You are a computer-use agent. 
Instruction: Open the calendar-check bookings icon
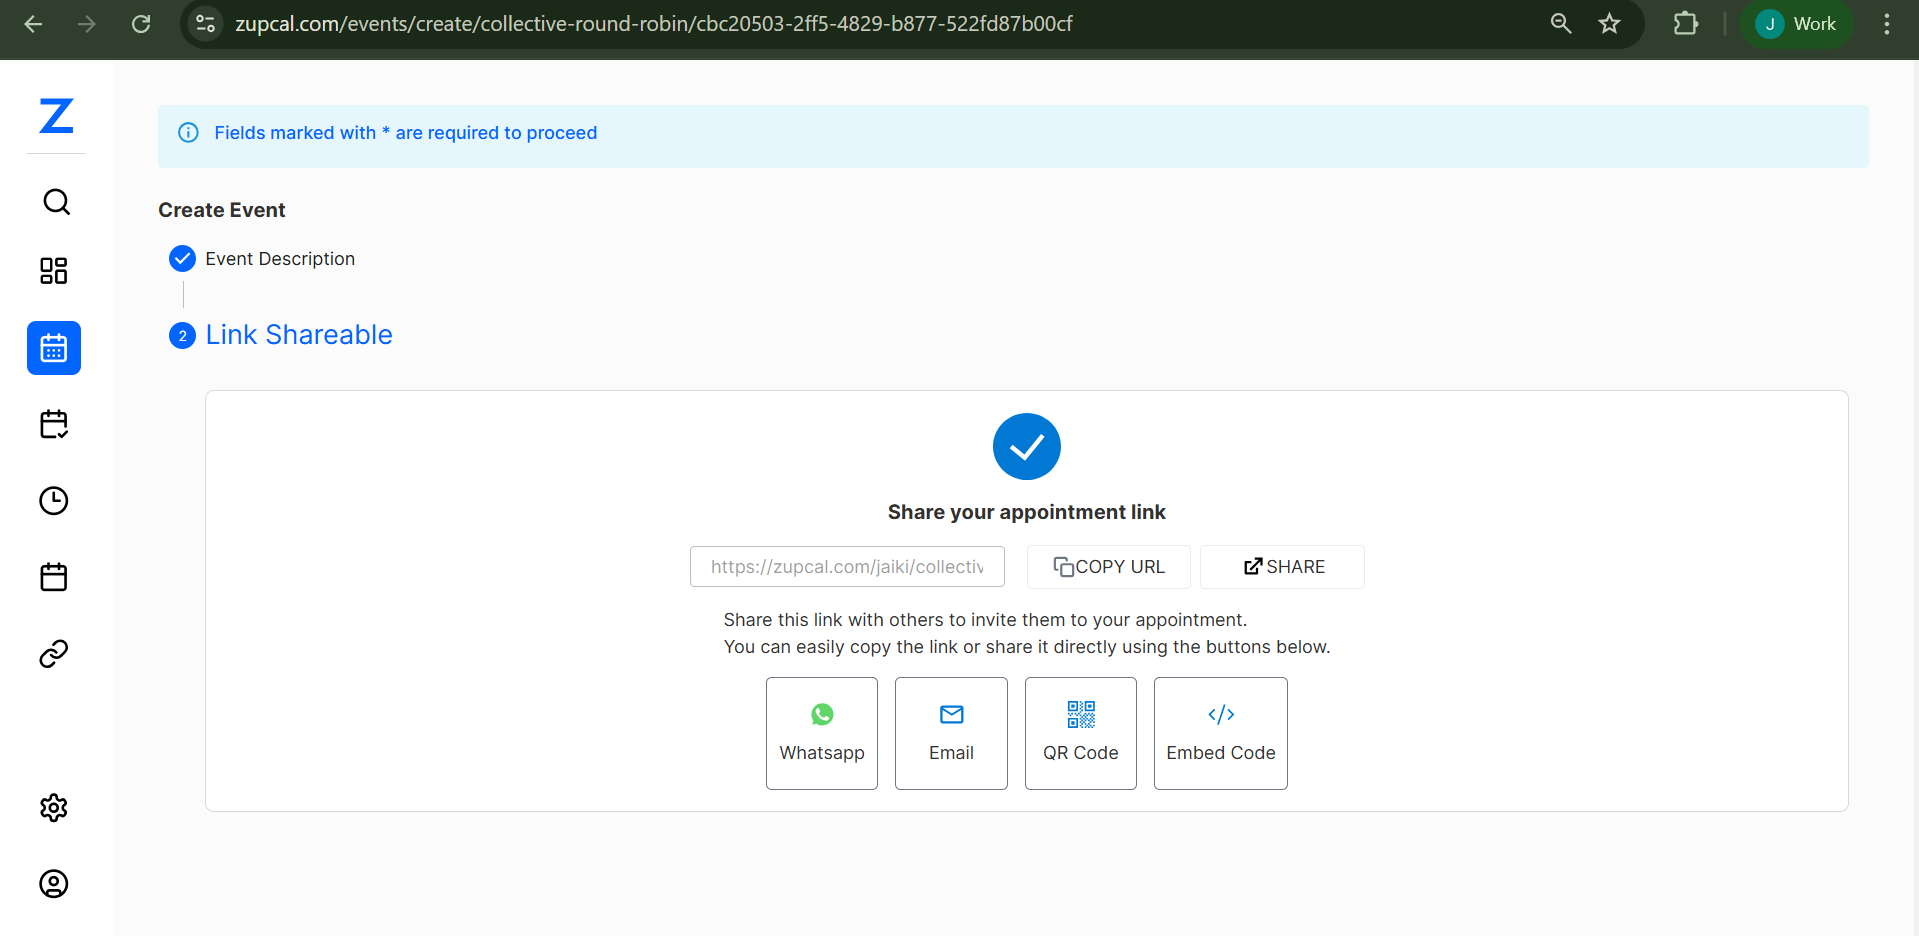point(54,424)
